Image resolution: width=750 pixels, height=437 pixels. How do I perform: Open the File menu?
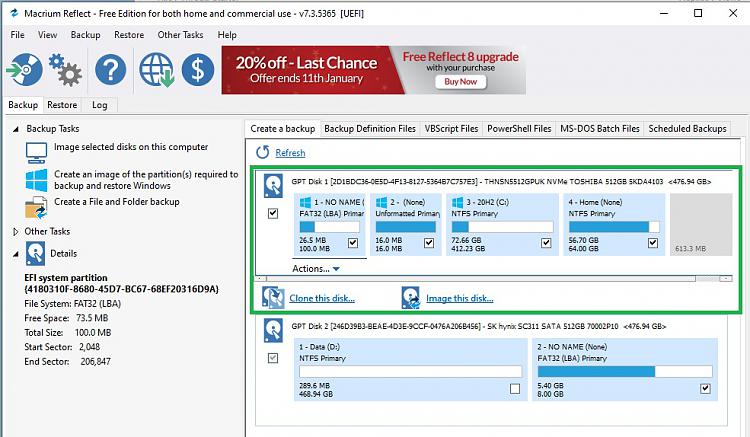click(17, 35)
